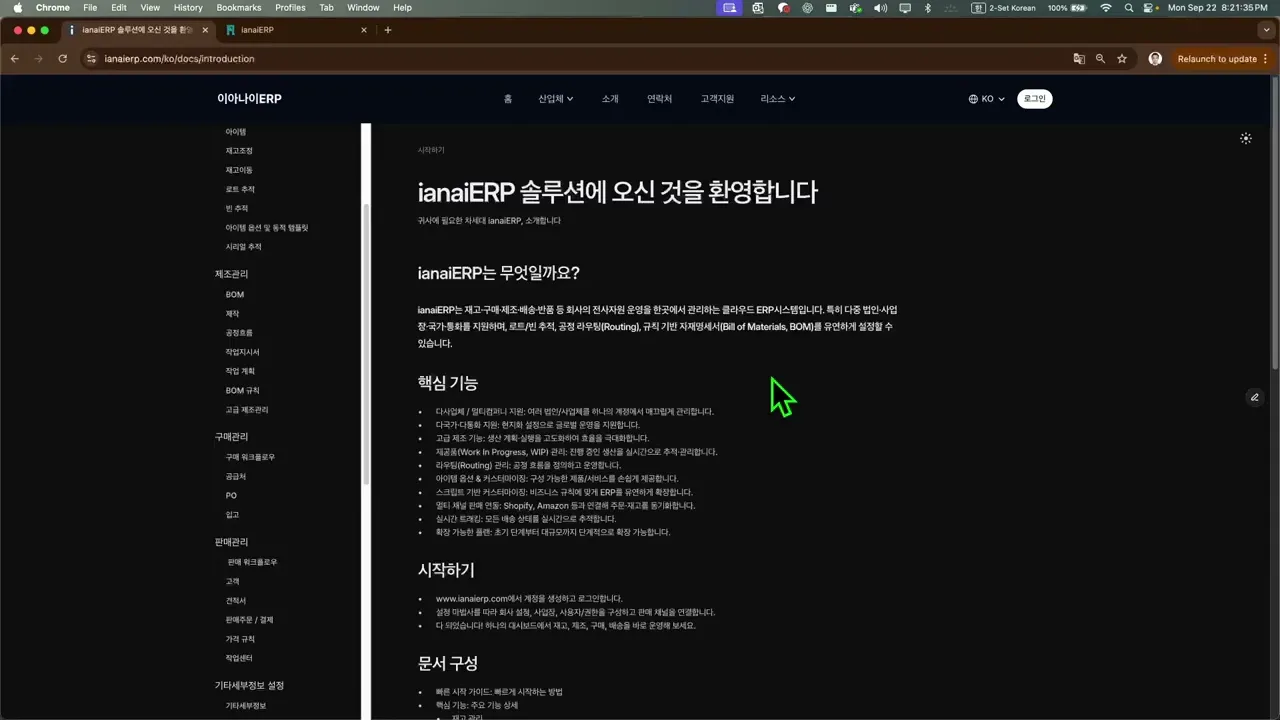
Task: Open 소개 page from top navigation
Action: 610,99
